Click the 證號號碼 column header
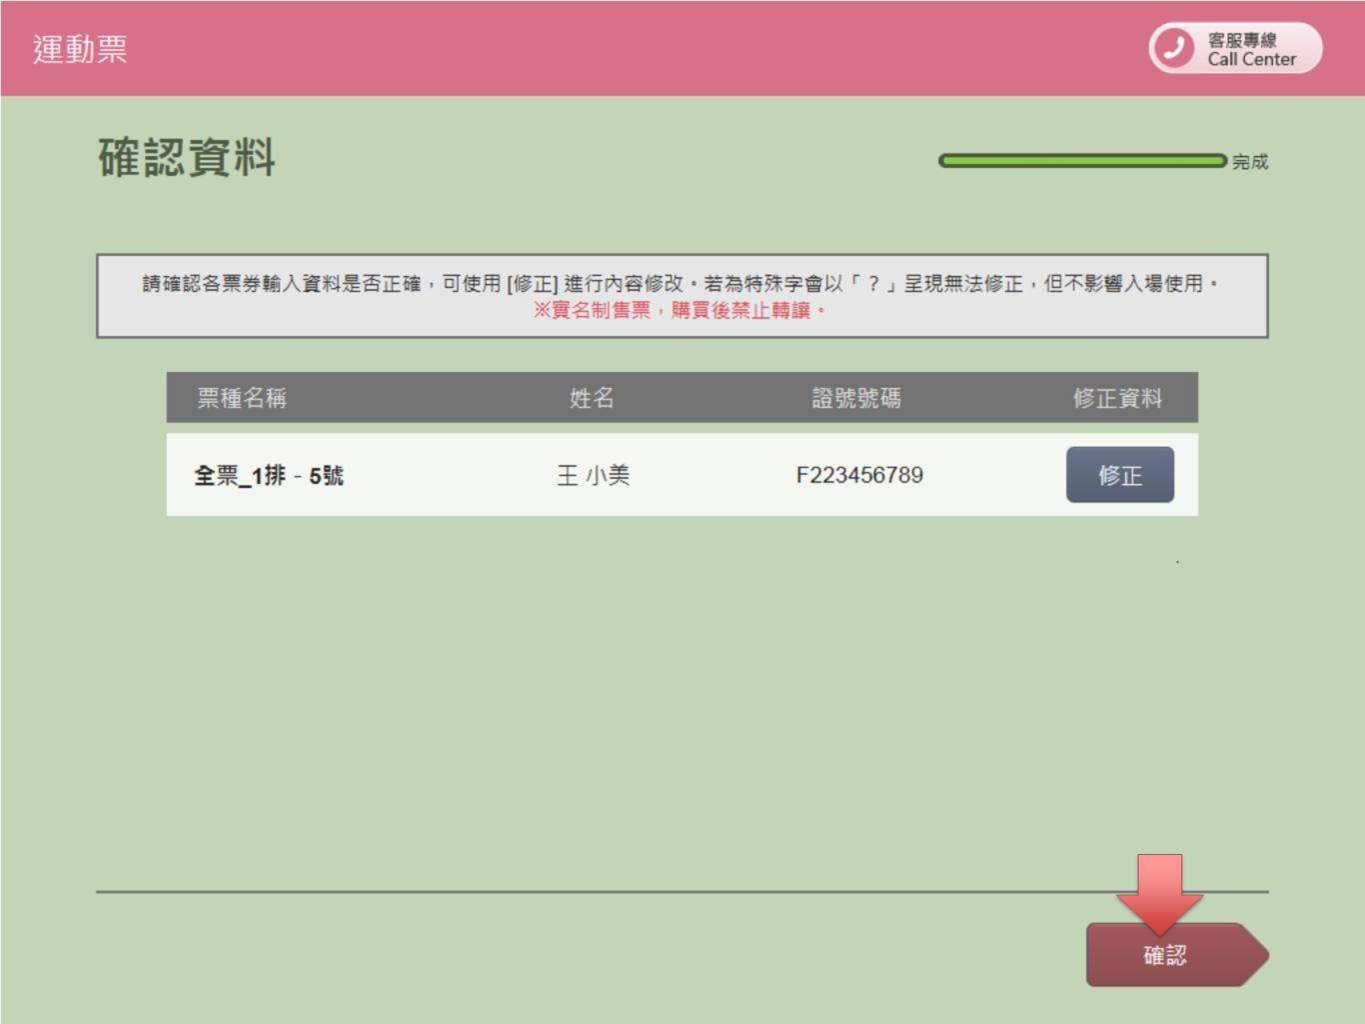 click(x=856, y=398)
